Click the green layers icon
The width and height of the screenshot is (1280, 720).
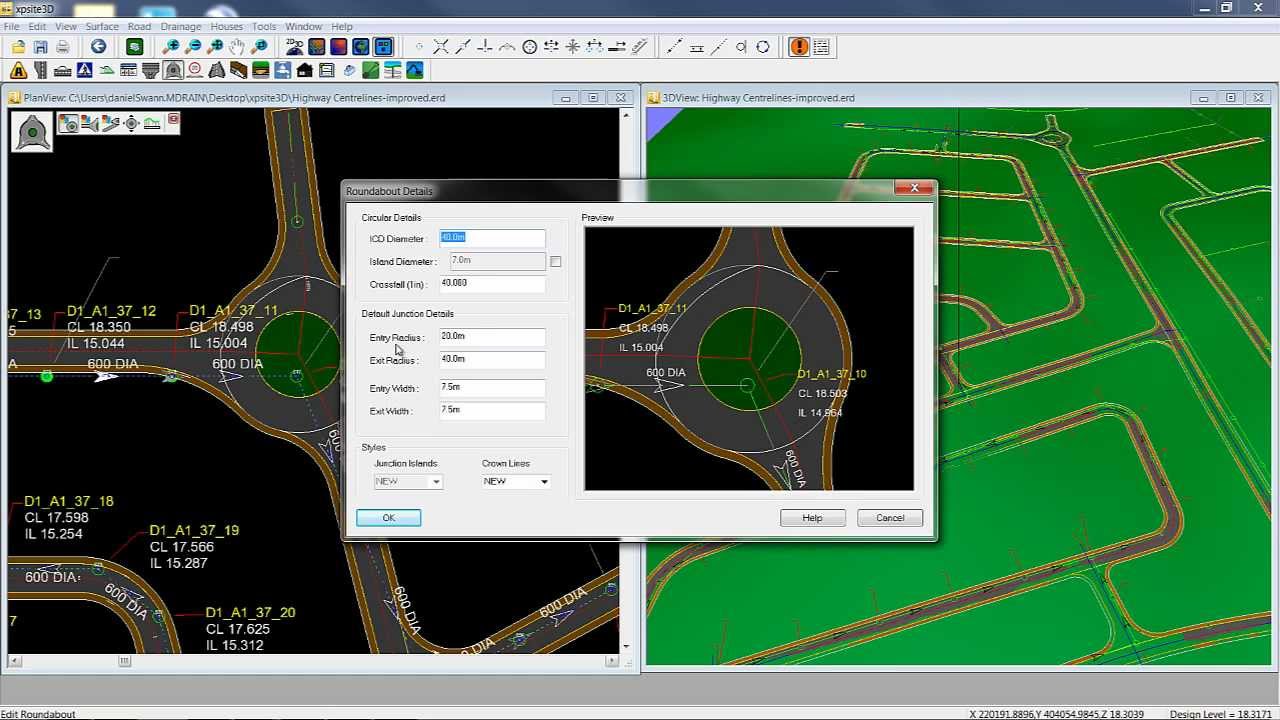click(x=134, y=47)
